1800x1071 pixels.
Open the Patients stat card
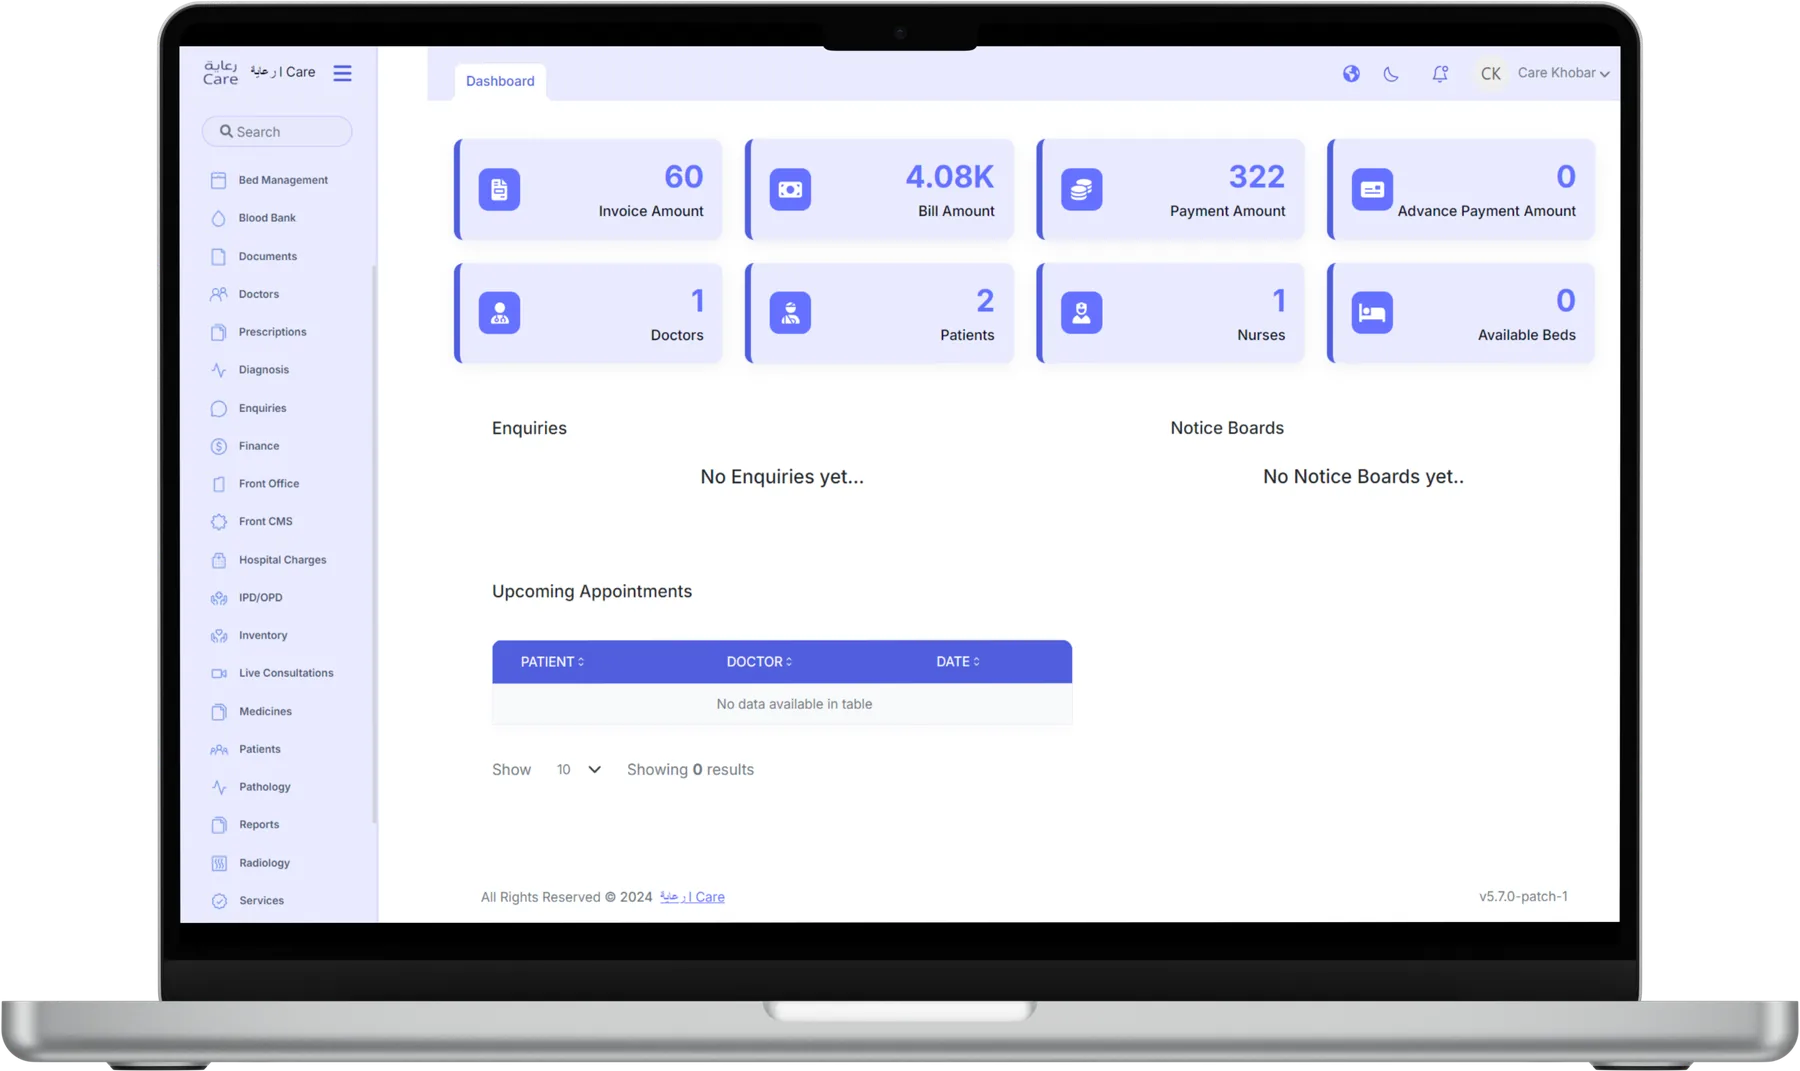point(879,313)
